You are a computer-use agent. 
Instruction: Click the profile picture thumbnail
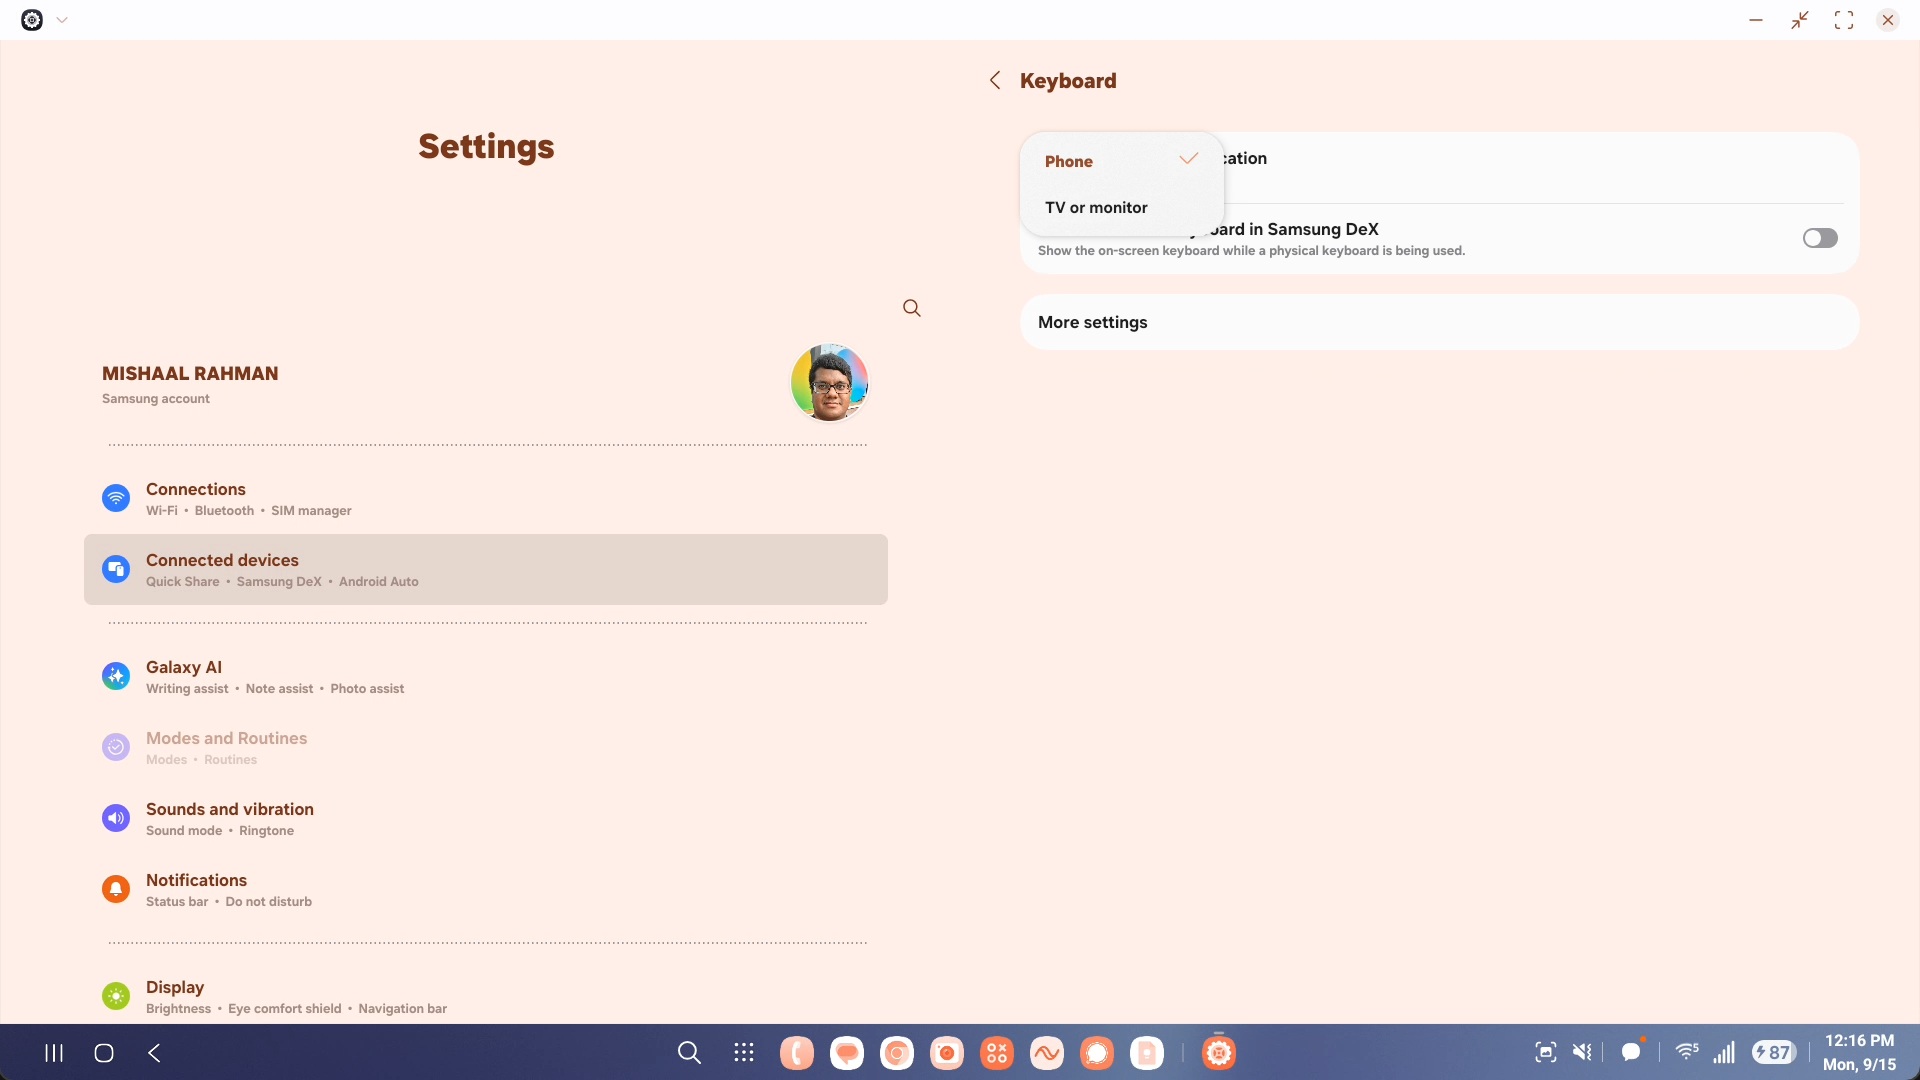829,383
